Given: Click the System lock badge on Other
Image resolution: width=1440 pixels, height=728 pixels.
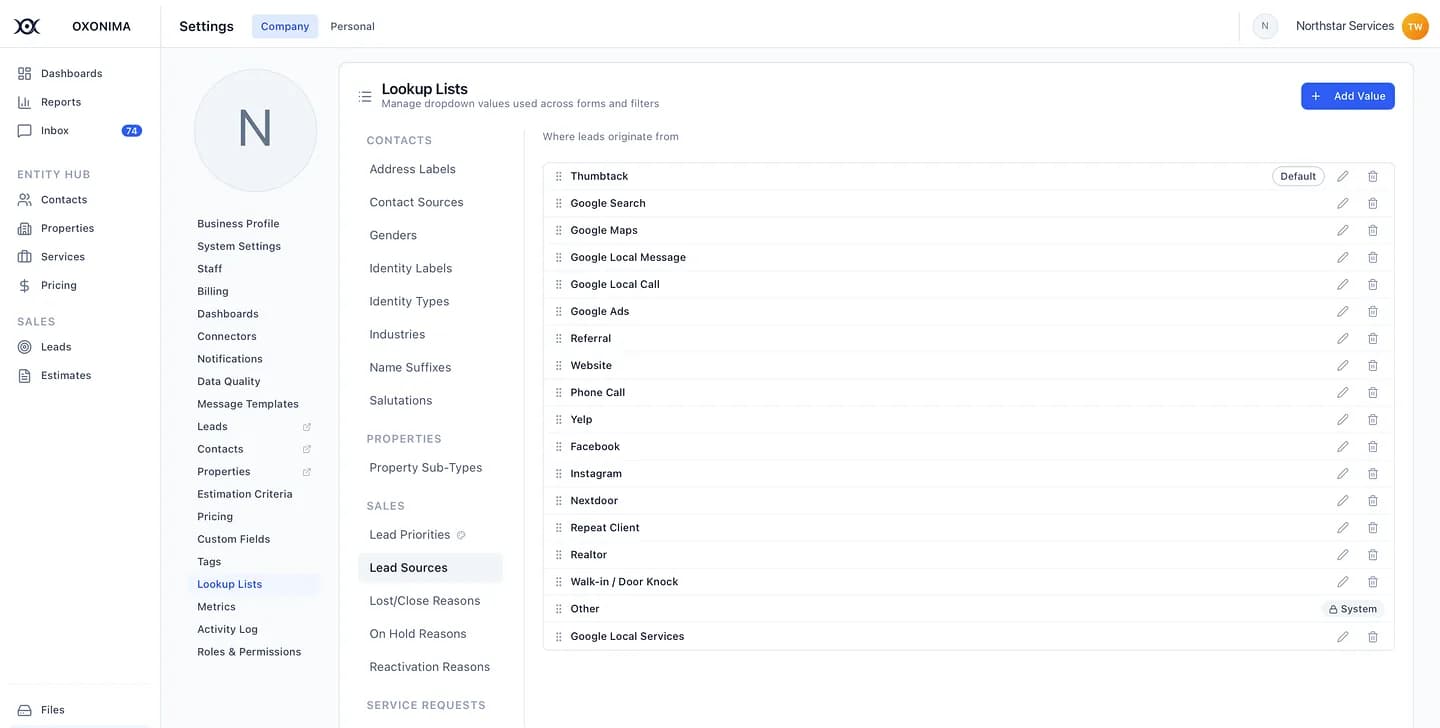Looking at the screenshot, I should tap(1353, 609).
